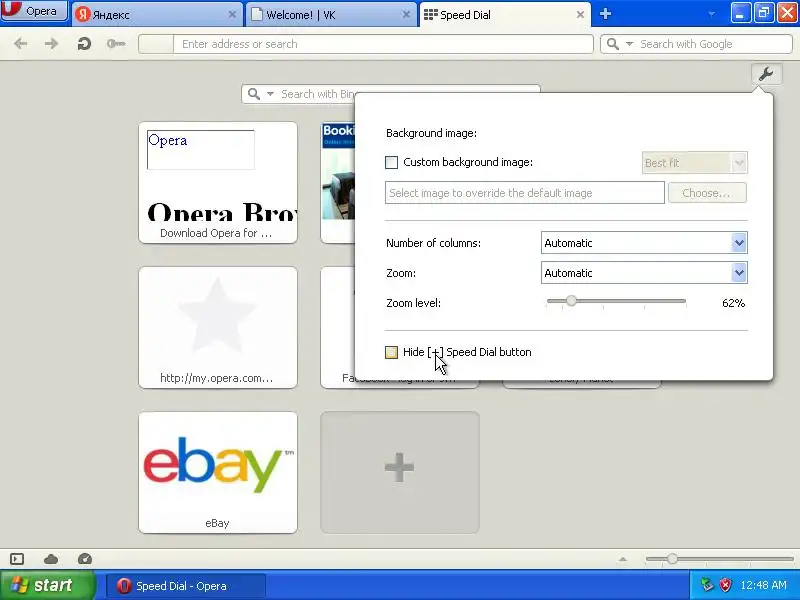Toggle the Speed Dial wrench settings icon
This screenshot has height=600, width=800.
click(766, 74)
